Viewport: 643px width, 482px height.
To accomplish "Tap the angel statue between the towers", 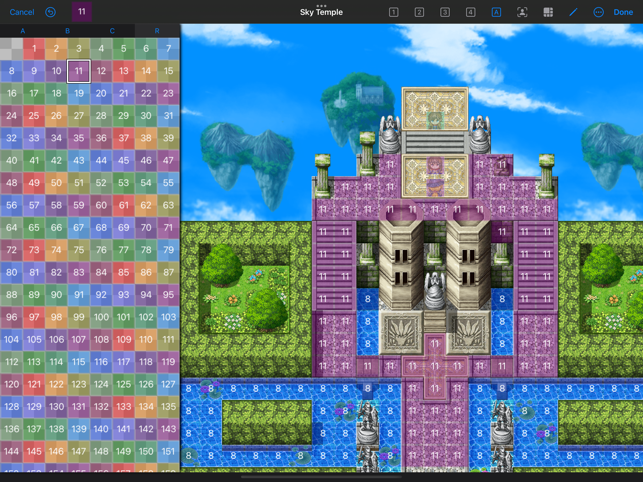I will [x=435, y=290].
